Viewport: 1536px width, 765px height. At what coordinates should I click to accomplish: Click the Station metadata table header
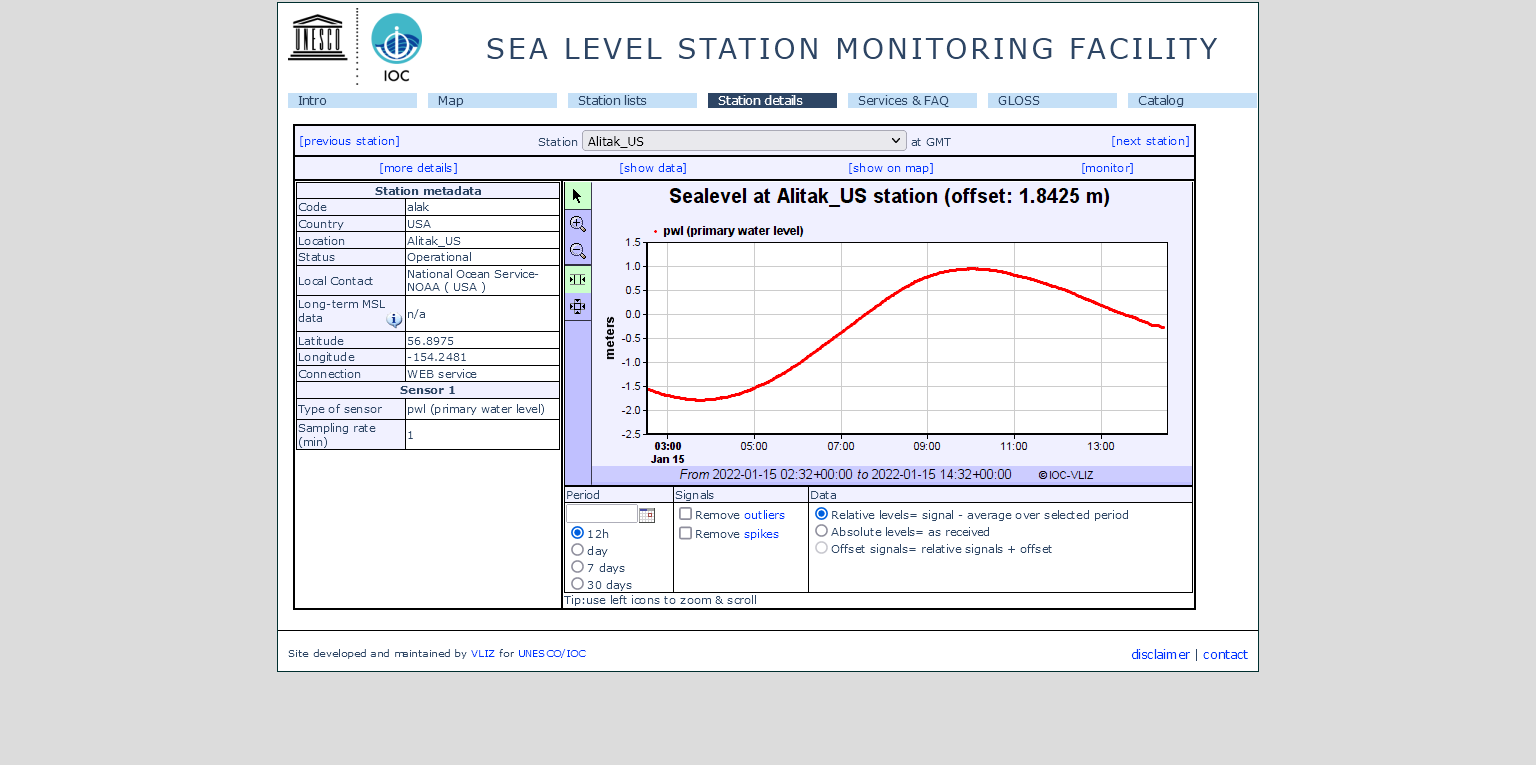428,191
